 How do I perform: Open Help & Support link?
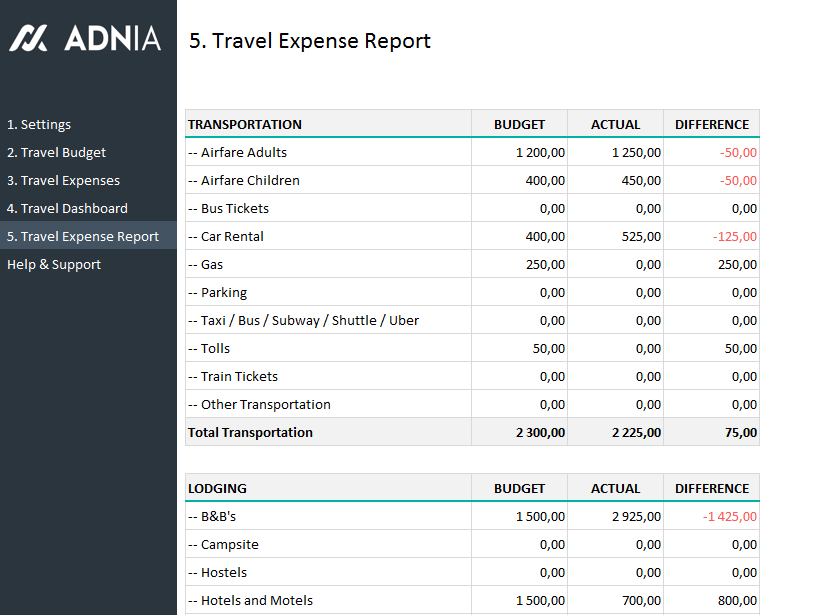[54, 265]
